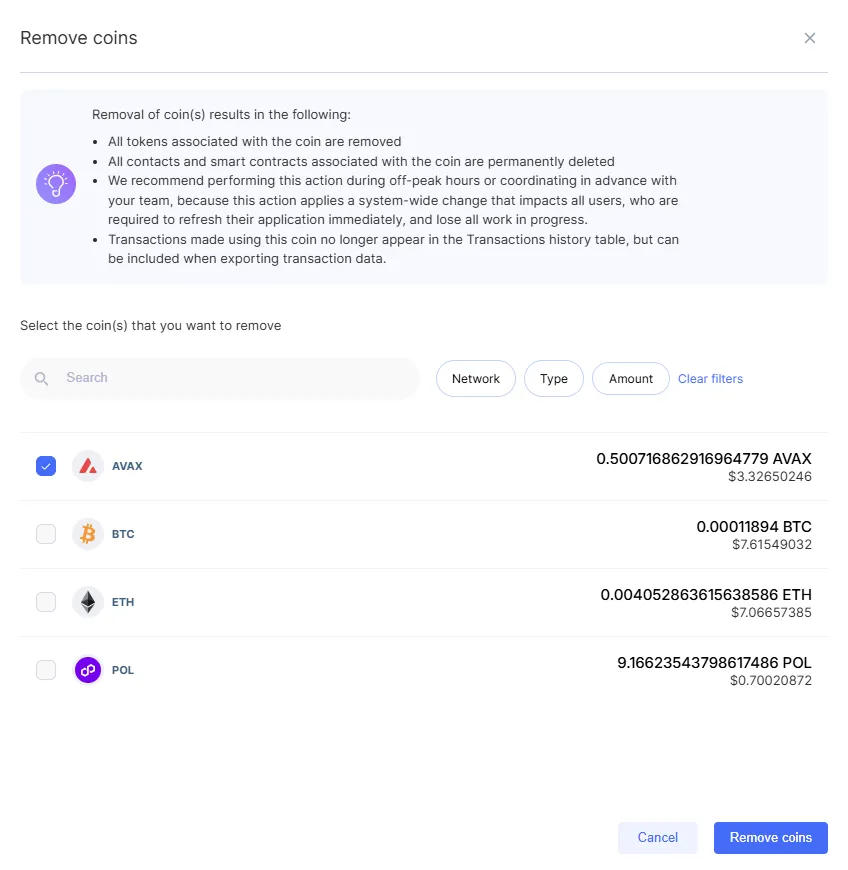This screenshot has height=870, width=848.
Task: Check the BTC checkbox
Action: [46, 534]
